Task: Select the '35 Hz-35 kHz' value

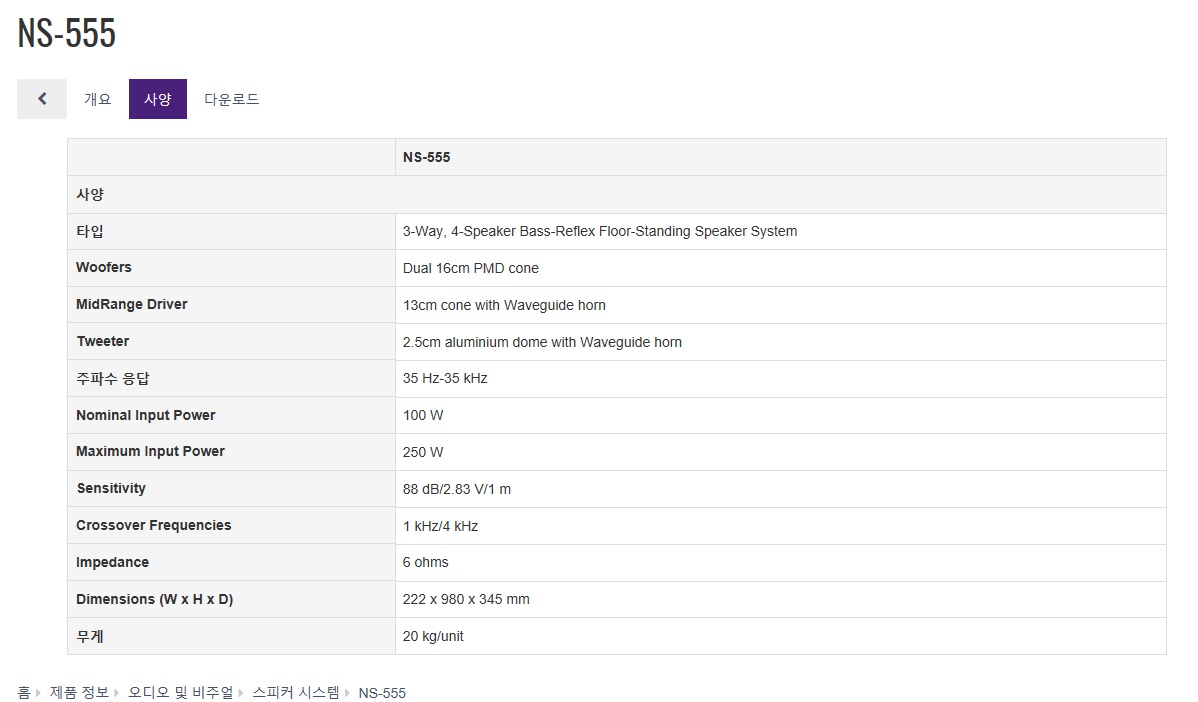Action: click(445, 378)
